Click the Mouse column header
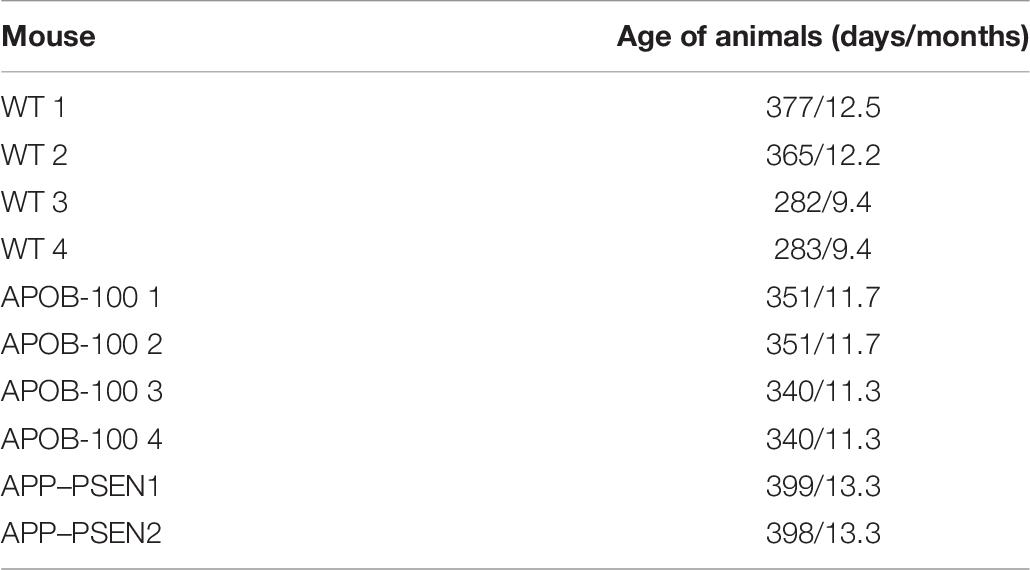1030x570 pixels. [x=48, y=36]
